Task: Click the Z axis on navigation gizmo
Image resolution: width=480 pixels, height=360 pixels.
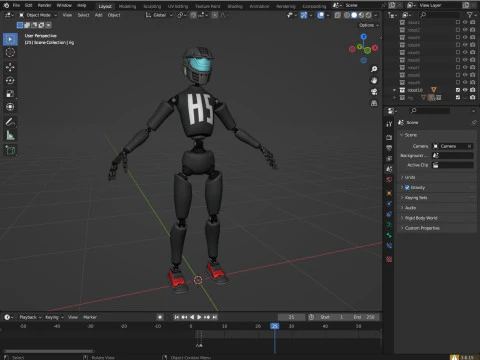Action: click(x=364, y=36)
